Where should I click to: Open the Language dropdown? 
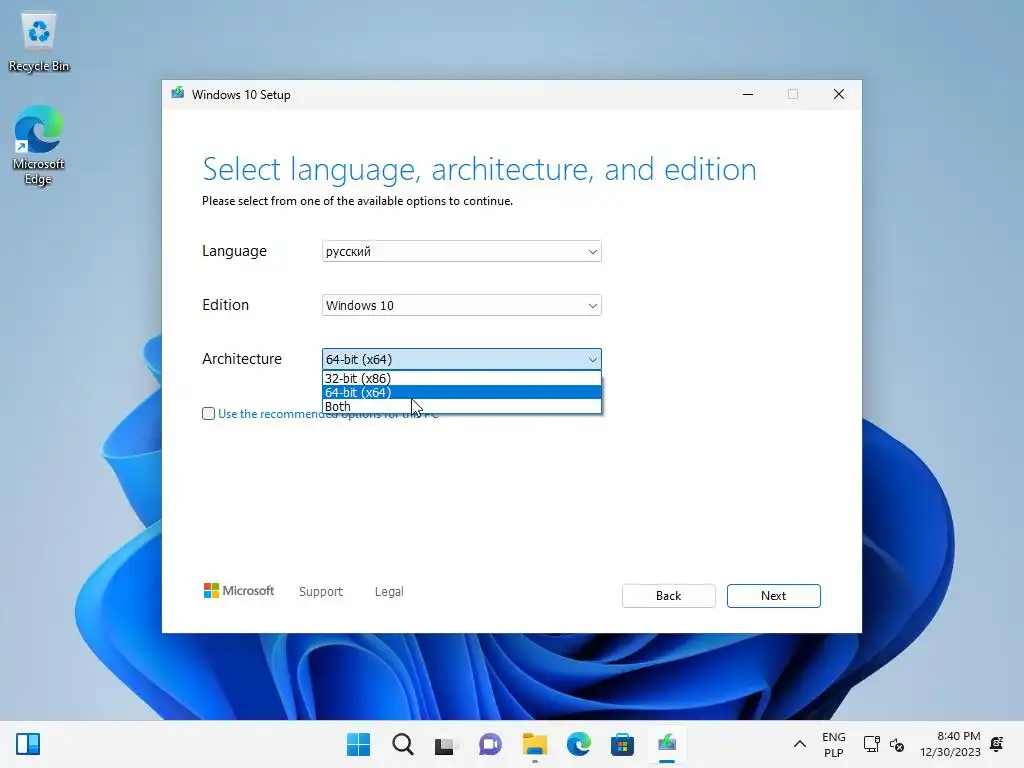click(x=462, y=251)
